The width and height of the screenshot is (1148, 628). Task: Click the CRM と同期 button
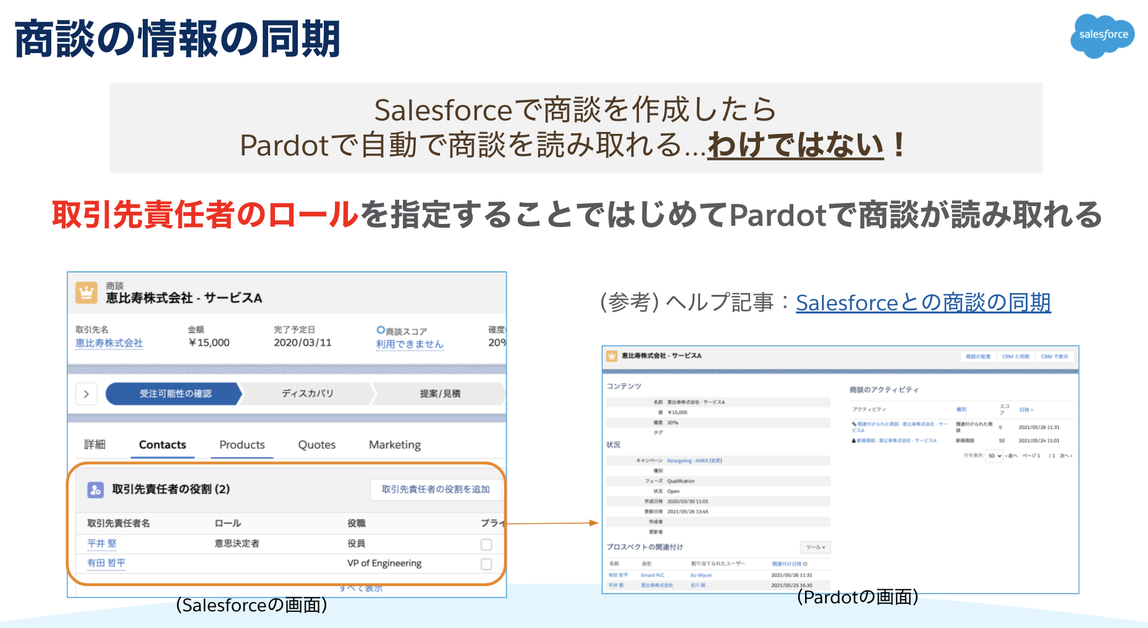pyautogui.click(x=1015, y=356)
